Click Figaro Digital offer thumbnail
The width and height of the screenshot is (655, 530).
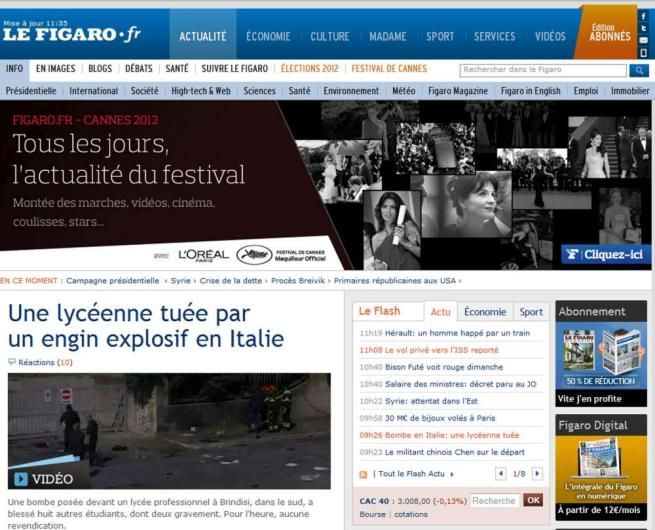coord(601,467)
